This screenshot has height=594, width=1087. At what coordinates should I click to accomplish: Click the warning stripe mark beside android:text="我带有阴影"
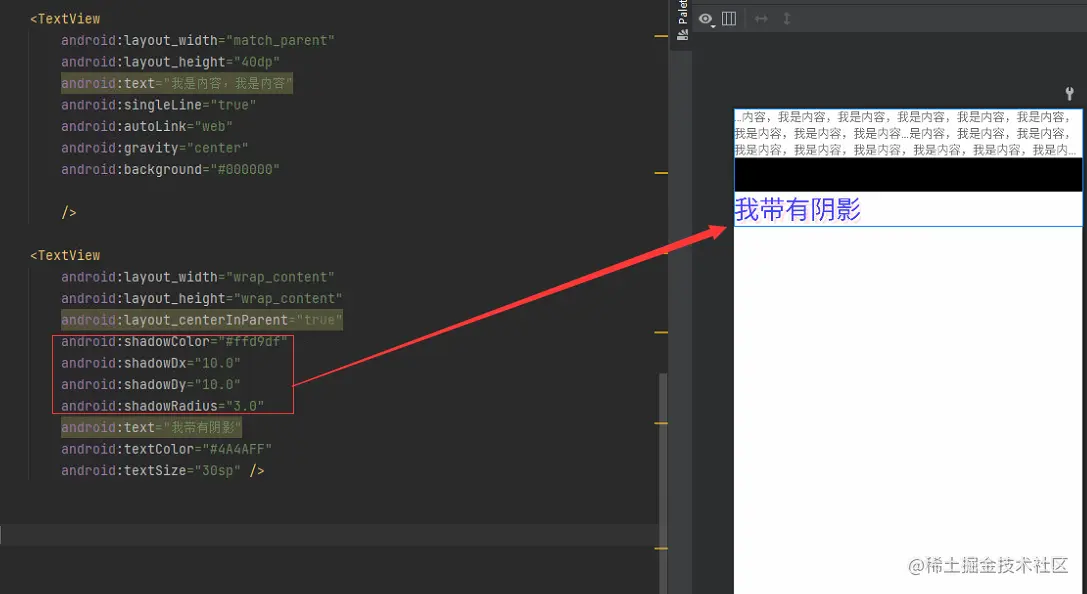661,423
